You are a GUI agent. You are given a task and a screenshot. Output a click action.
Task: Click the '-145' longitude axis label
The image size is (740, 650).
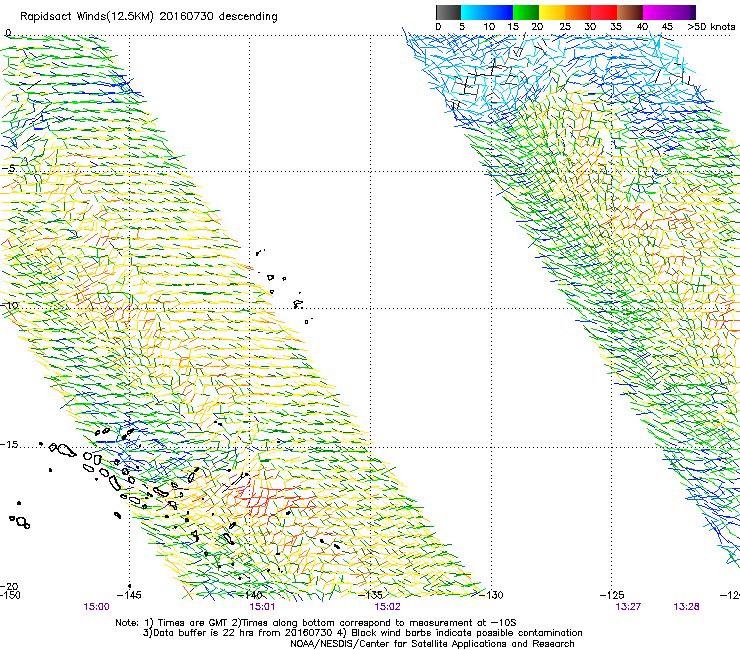point(129,595)
